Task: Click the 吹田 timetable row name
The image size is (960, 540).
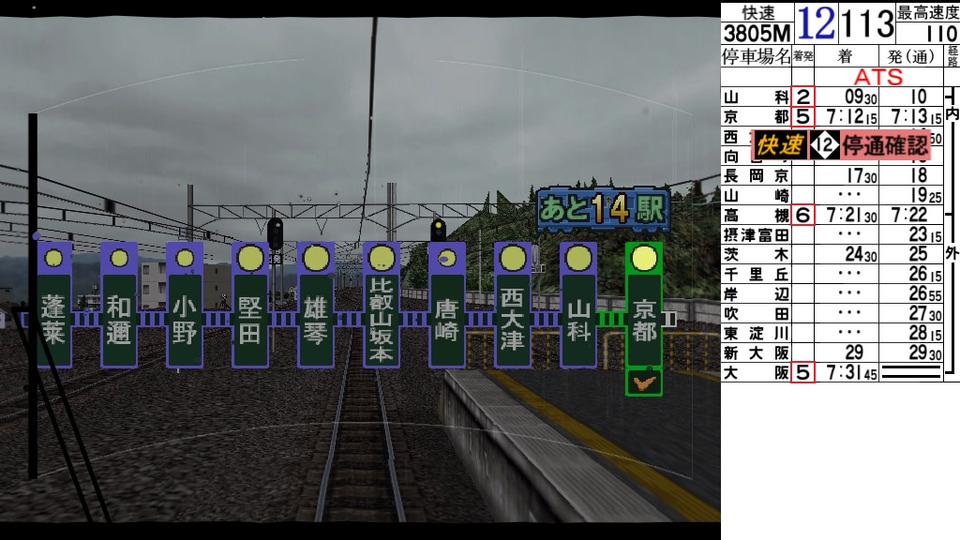Action: [756, 313]
